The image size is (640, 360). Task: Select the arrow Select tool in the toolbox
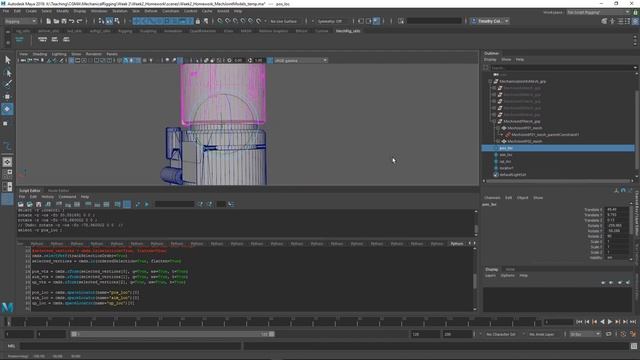click(x=7, y=60)
